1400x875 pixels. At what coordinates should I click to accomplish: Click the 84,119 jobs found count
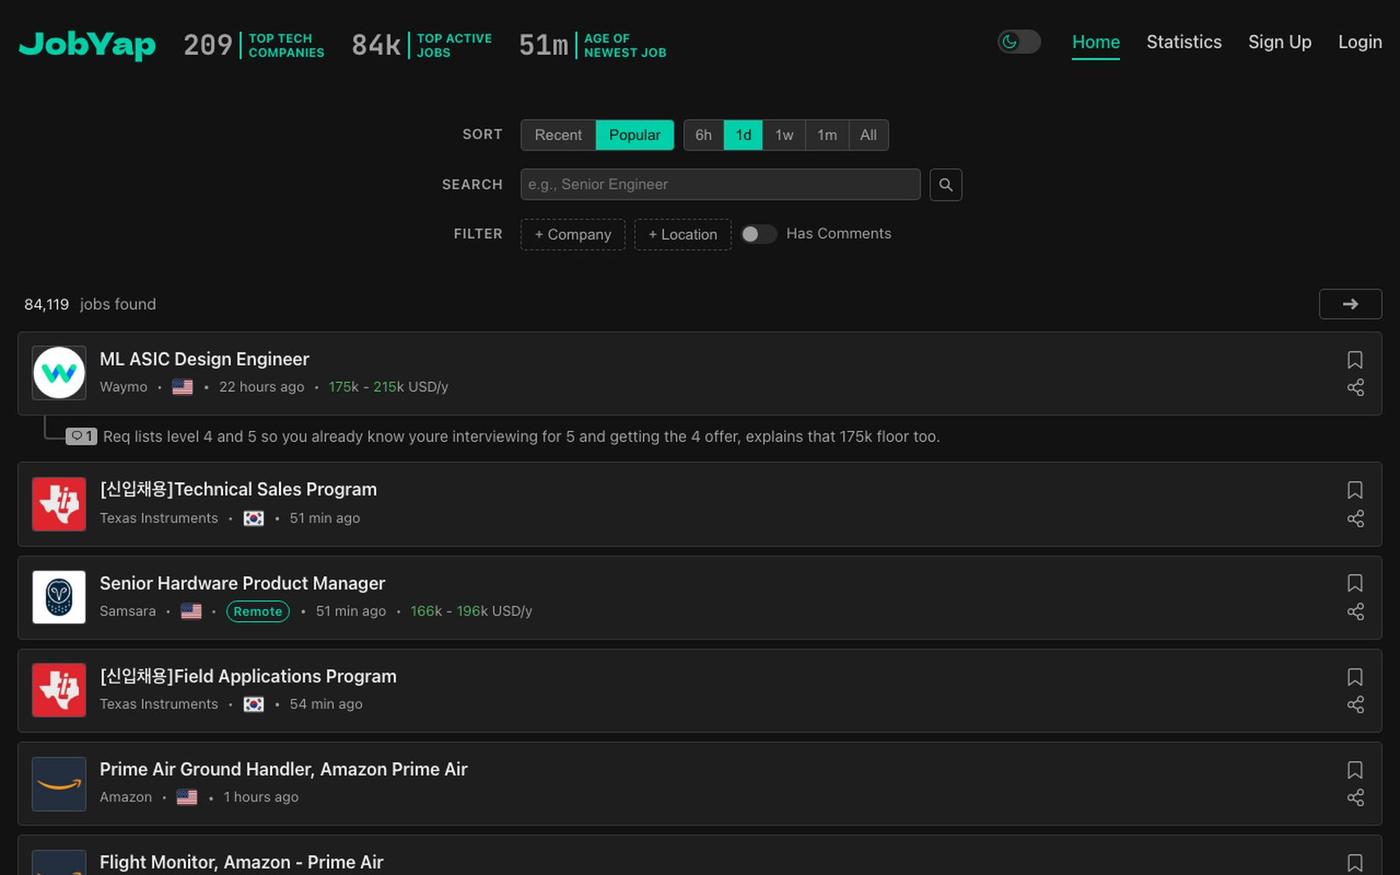coord(90,304)
